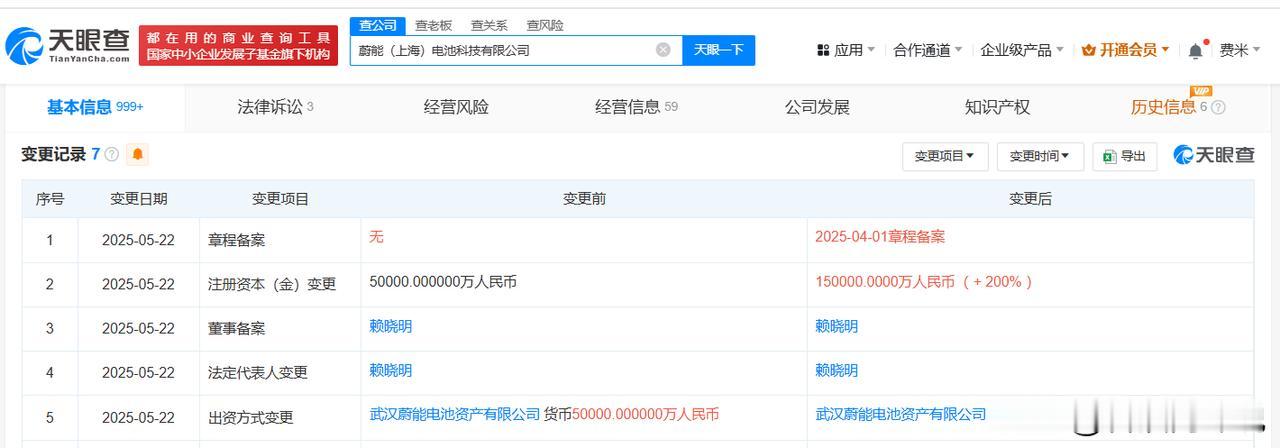This screenshot has height=448, width=1280.
Task: Click the 50000.000000万人民币 value in row 2
Action: [x=443, y=282]
